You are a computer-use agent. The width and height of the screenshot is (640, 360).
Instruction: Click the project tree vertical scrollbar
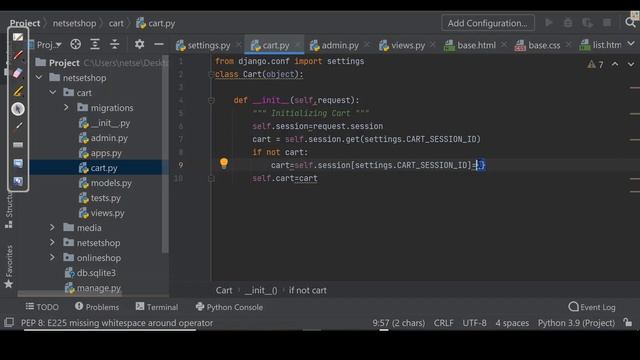click(x=165, y=155)
